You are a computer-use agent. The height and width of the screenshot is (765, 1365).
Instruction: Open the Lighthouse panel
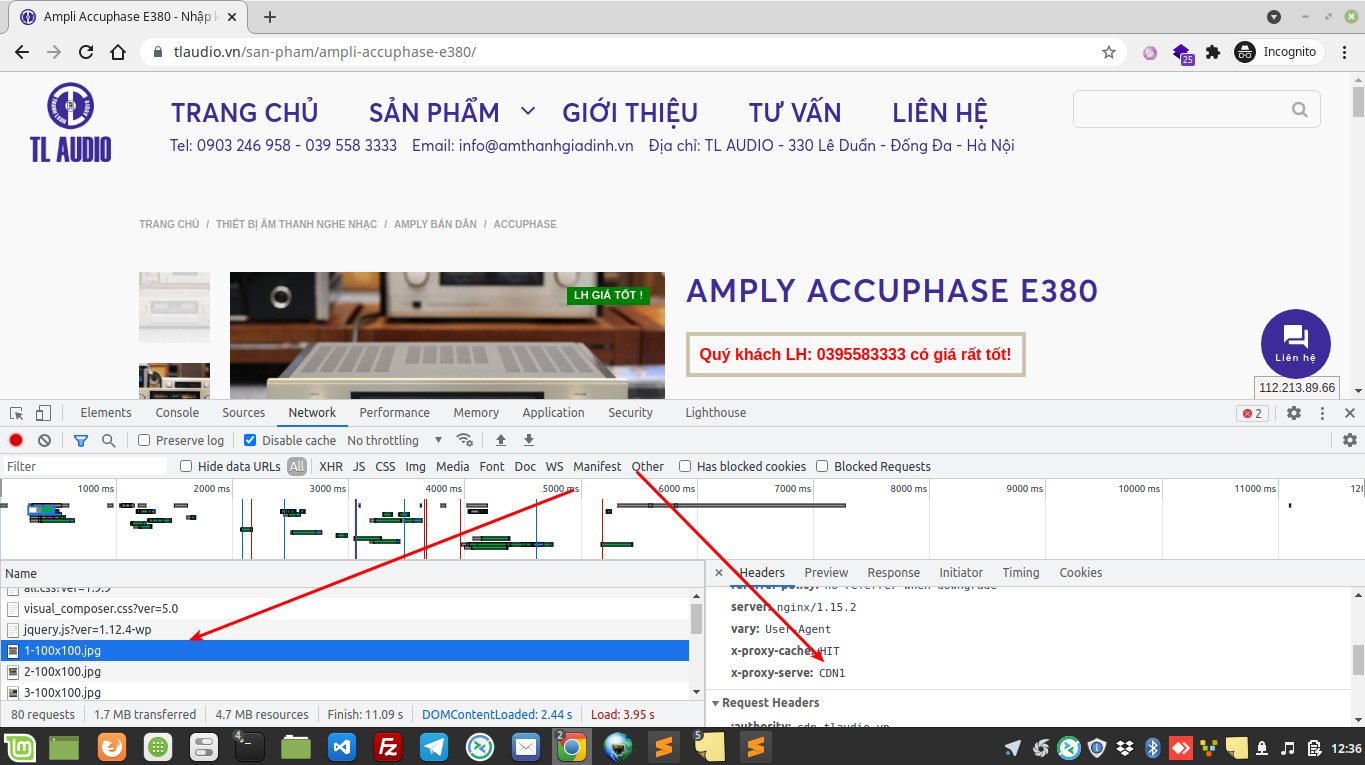tap(716, 413)
